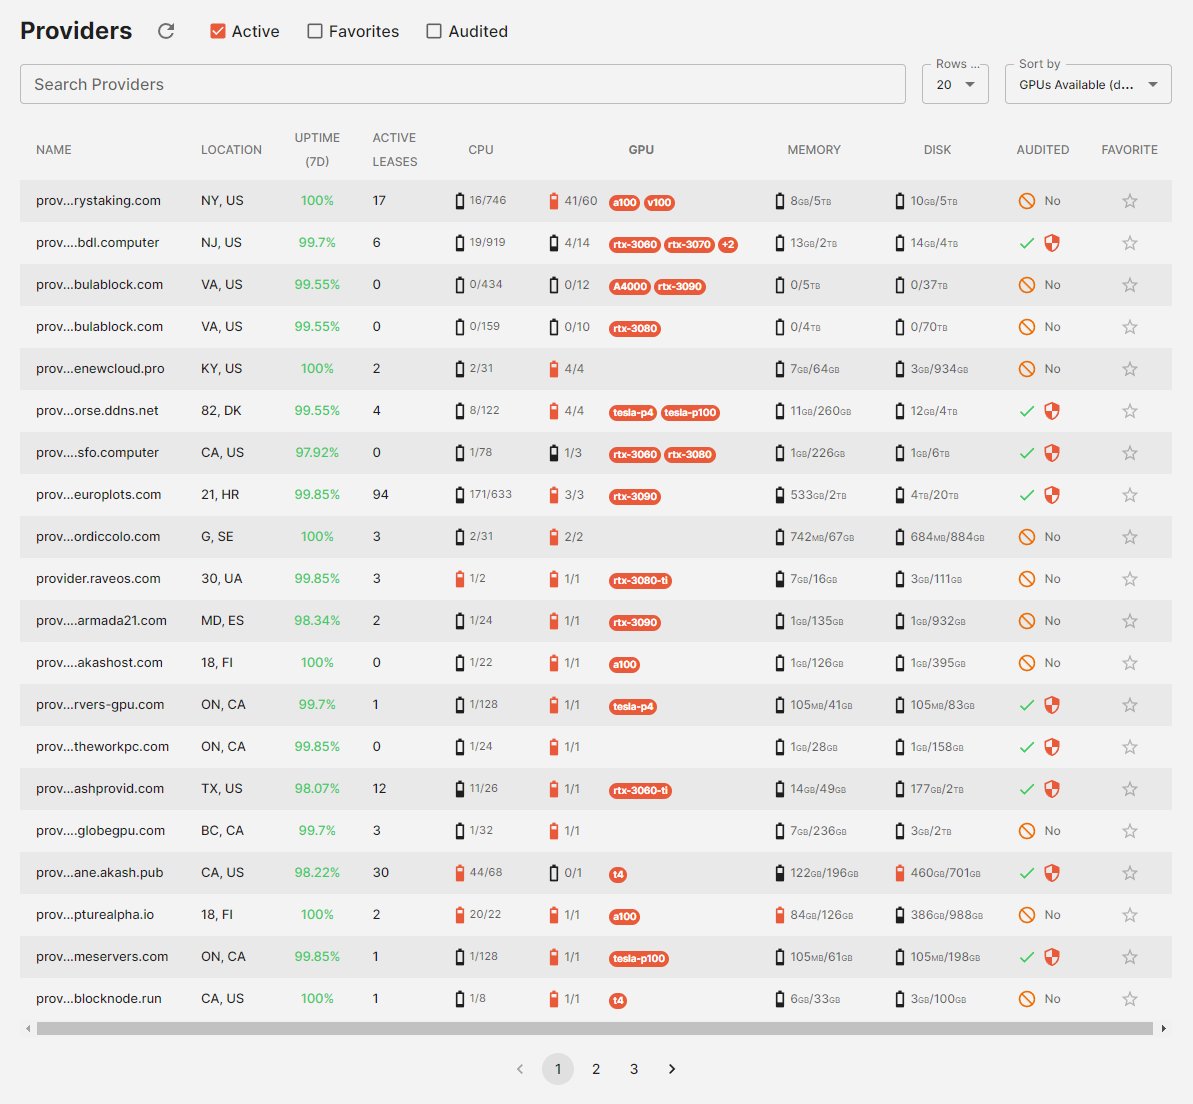The height and width of the screenshot is (1104, 1193).
Task: Click red CPU battery icon for prov...ane.akash.pub
Action: 460,873
